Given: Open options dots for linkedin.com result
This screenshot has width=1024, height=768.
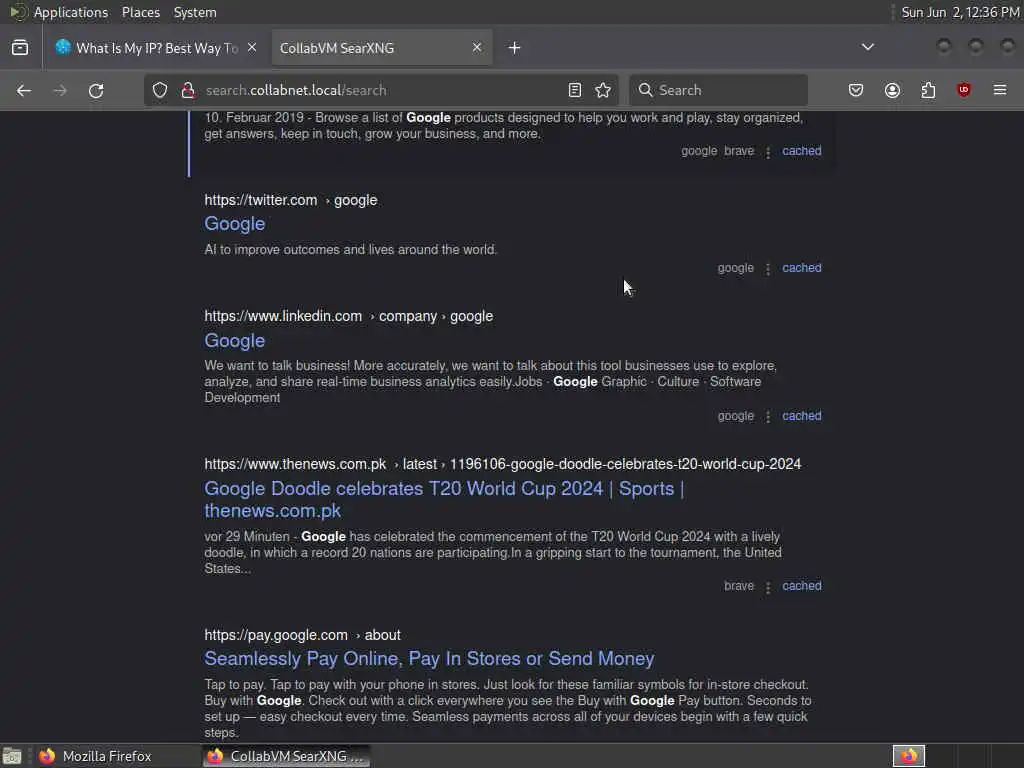Looking at the screenshot, I should [x=768, y=417].
